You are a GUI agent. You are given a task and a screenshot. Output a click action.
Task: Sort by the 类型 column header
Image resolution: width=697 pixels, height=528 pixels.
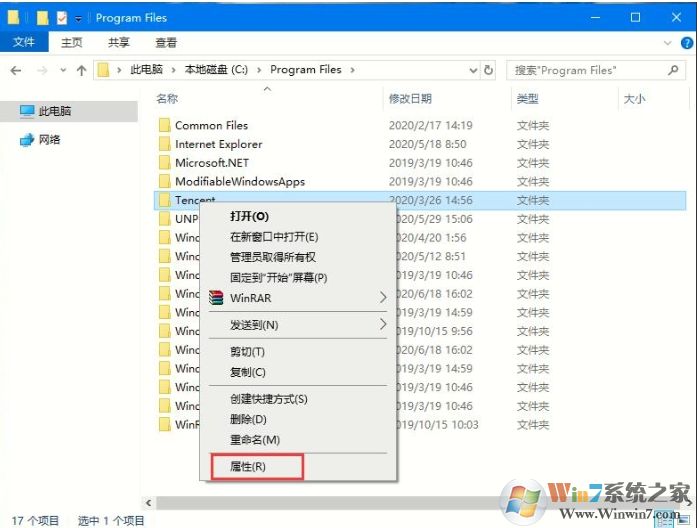pos(528,99)
